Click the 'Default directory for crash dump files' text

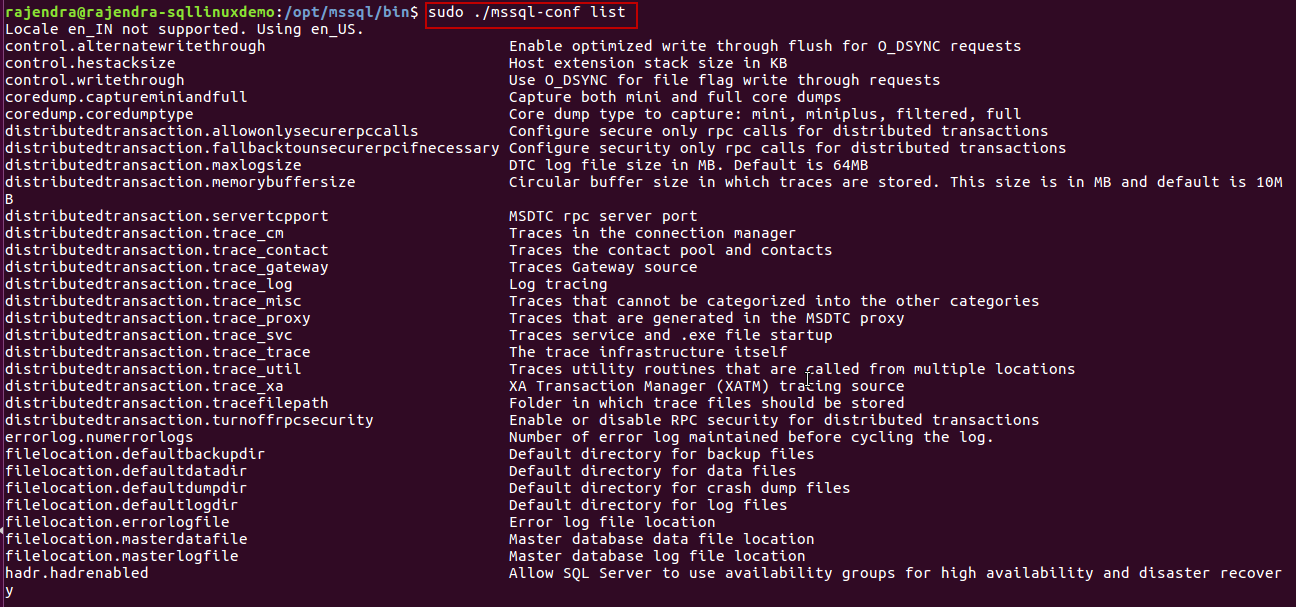(679, 488)
